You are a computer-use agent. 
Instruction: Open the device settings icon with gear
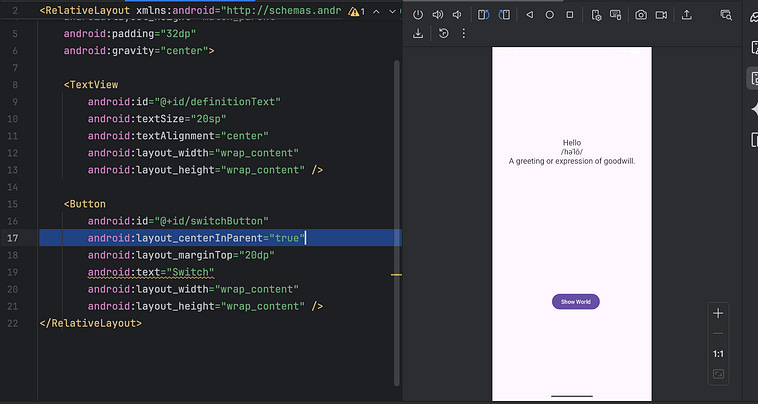[597, 15]
